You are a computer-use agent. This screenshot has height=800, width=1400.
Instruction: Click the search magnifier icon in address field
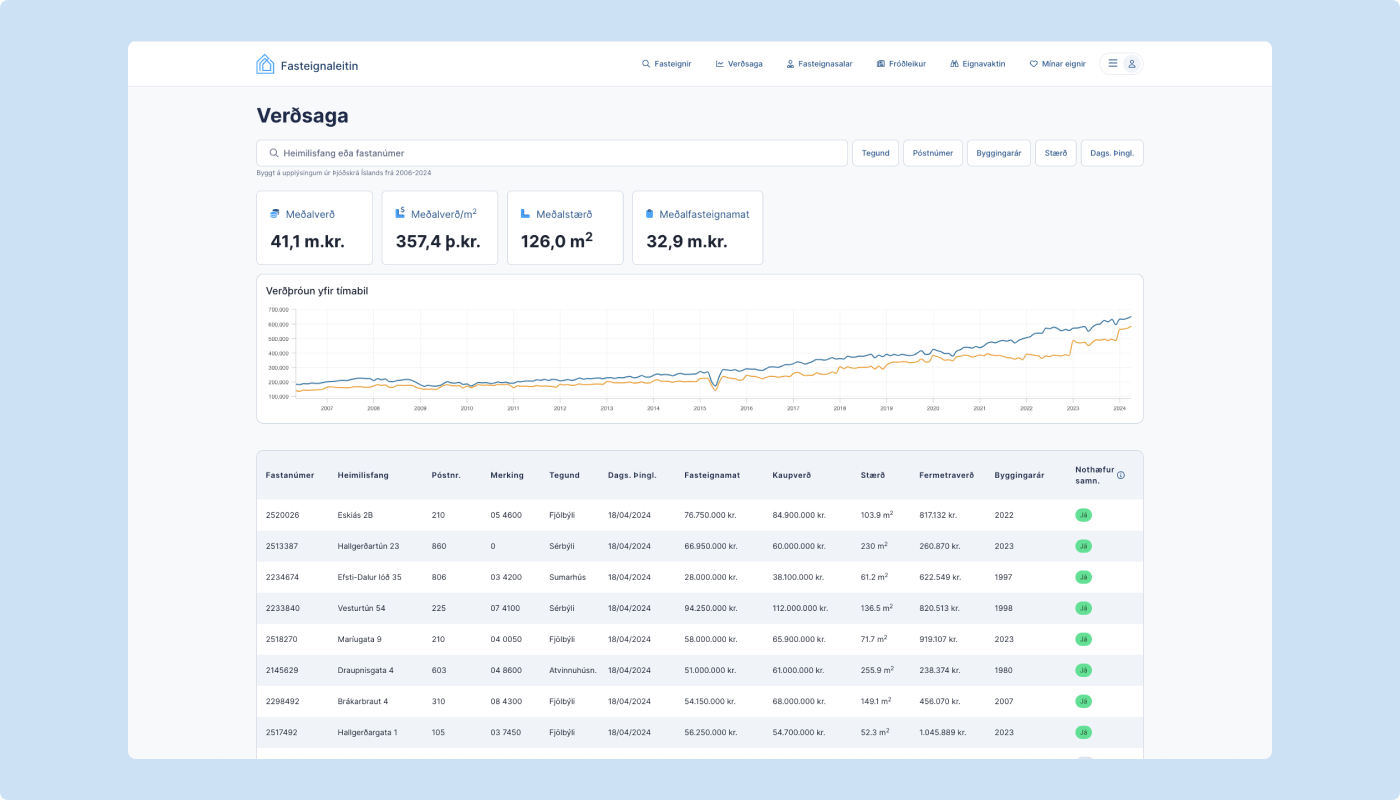(274, 153)
